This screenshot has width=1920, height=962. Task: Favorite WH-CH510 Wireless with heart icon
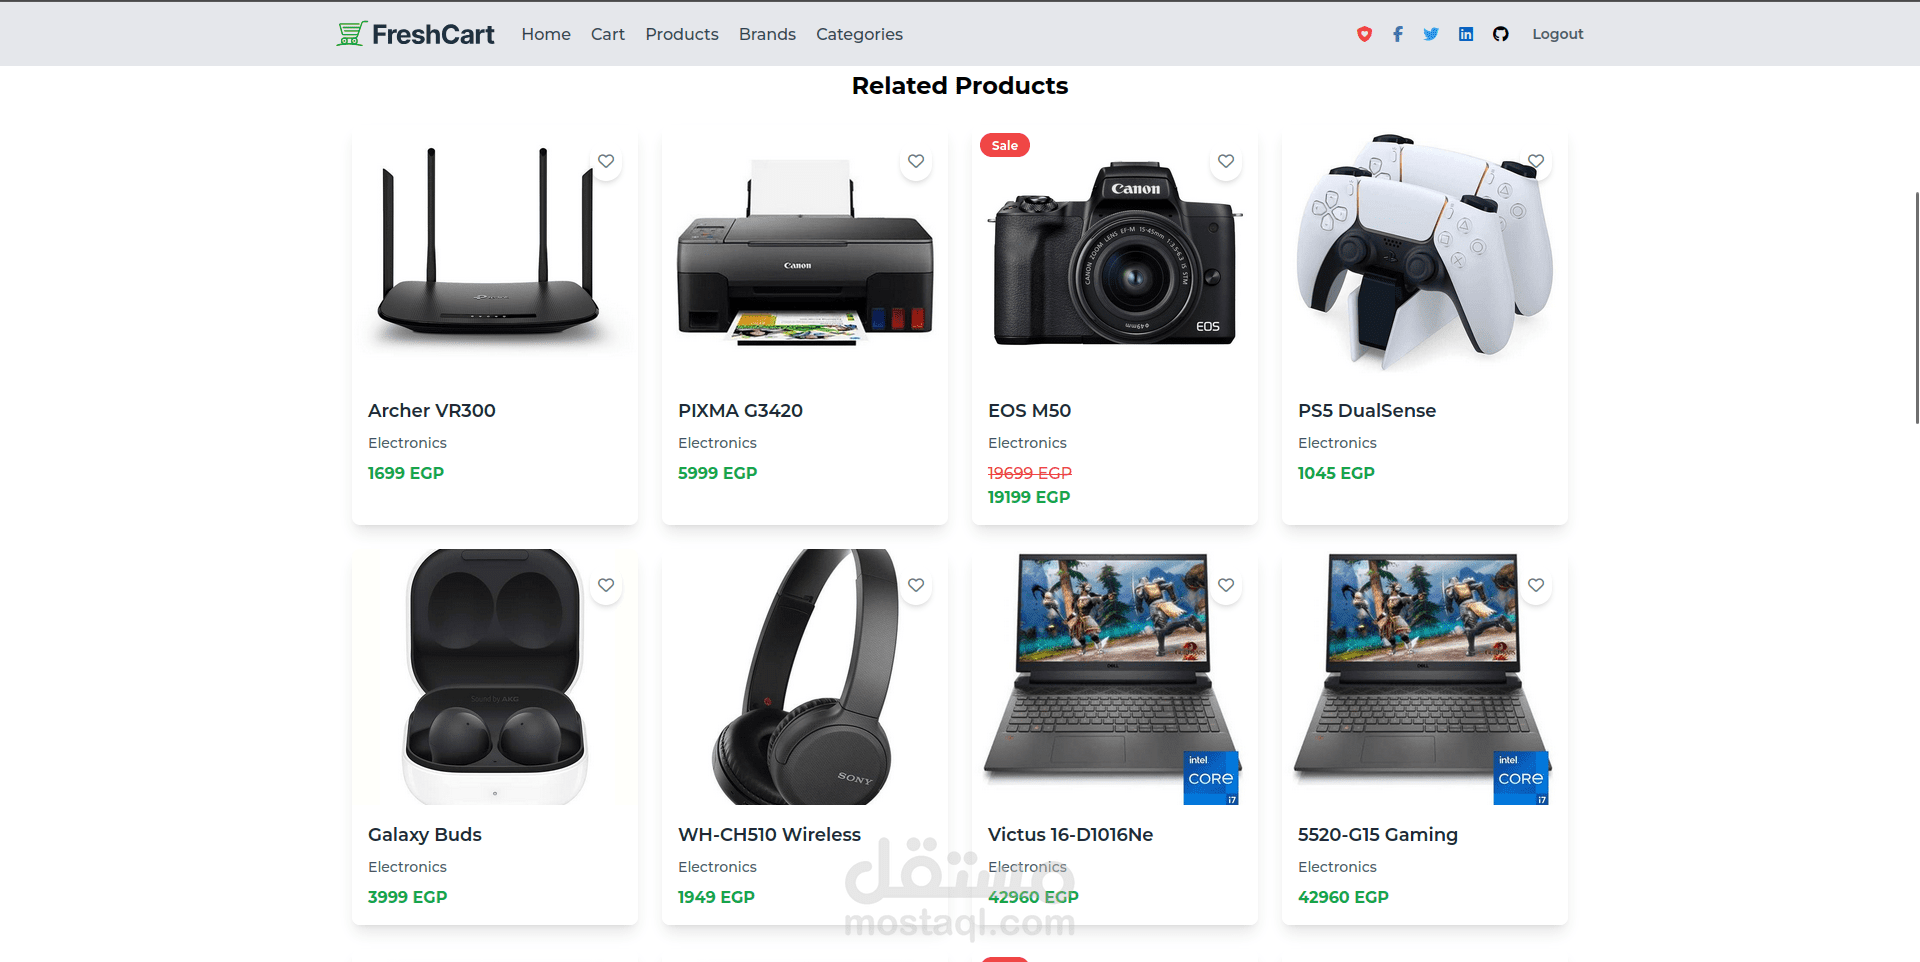pos(916,585)
